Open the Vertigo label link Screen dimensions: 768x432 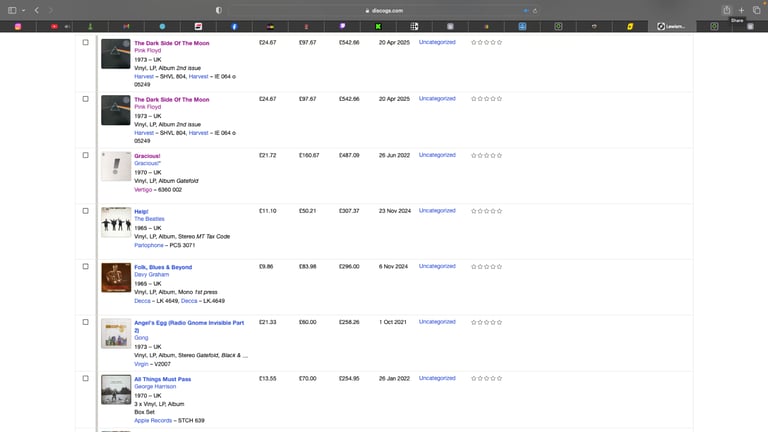click(x=143, y=190)
